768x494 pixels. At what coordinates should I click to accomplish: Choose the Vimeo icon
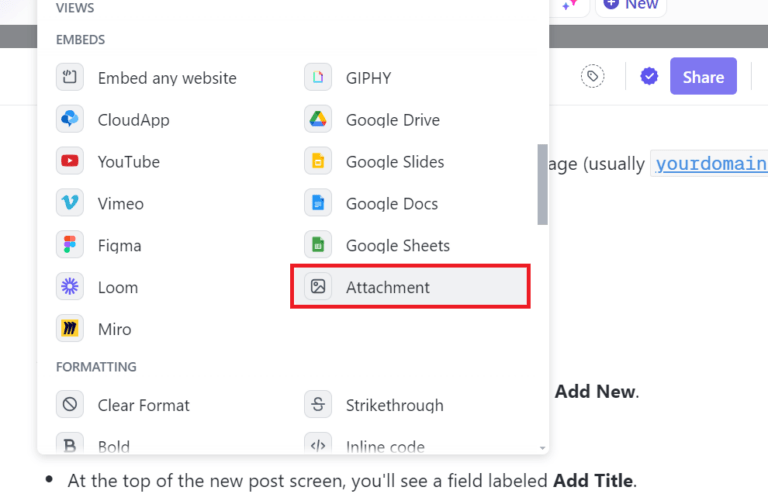tap(69, 204)
